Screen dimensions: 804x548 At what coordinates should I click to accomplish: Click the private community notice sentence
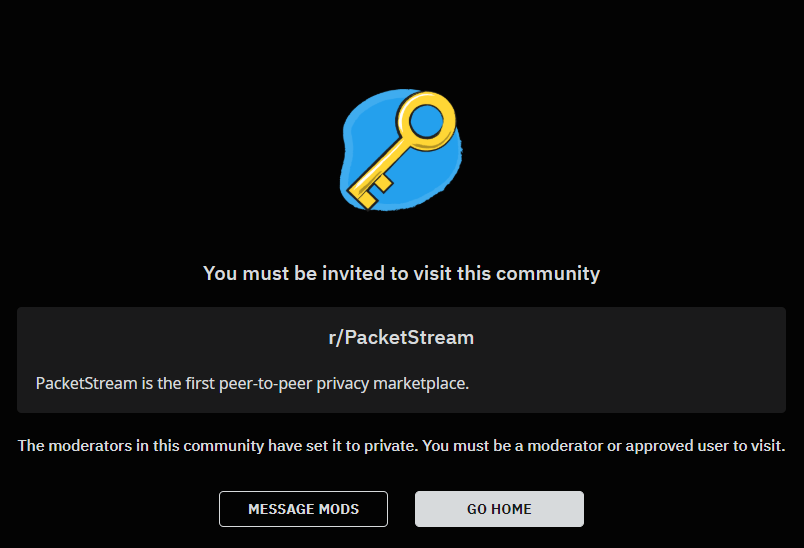click(401, 446)
